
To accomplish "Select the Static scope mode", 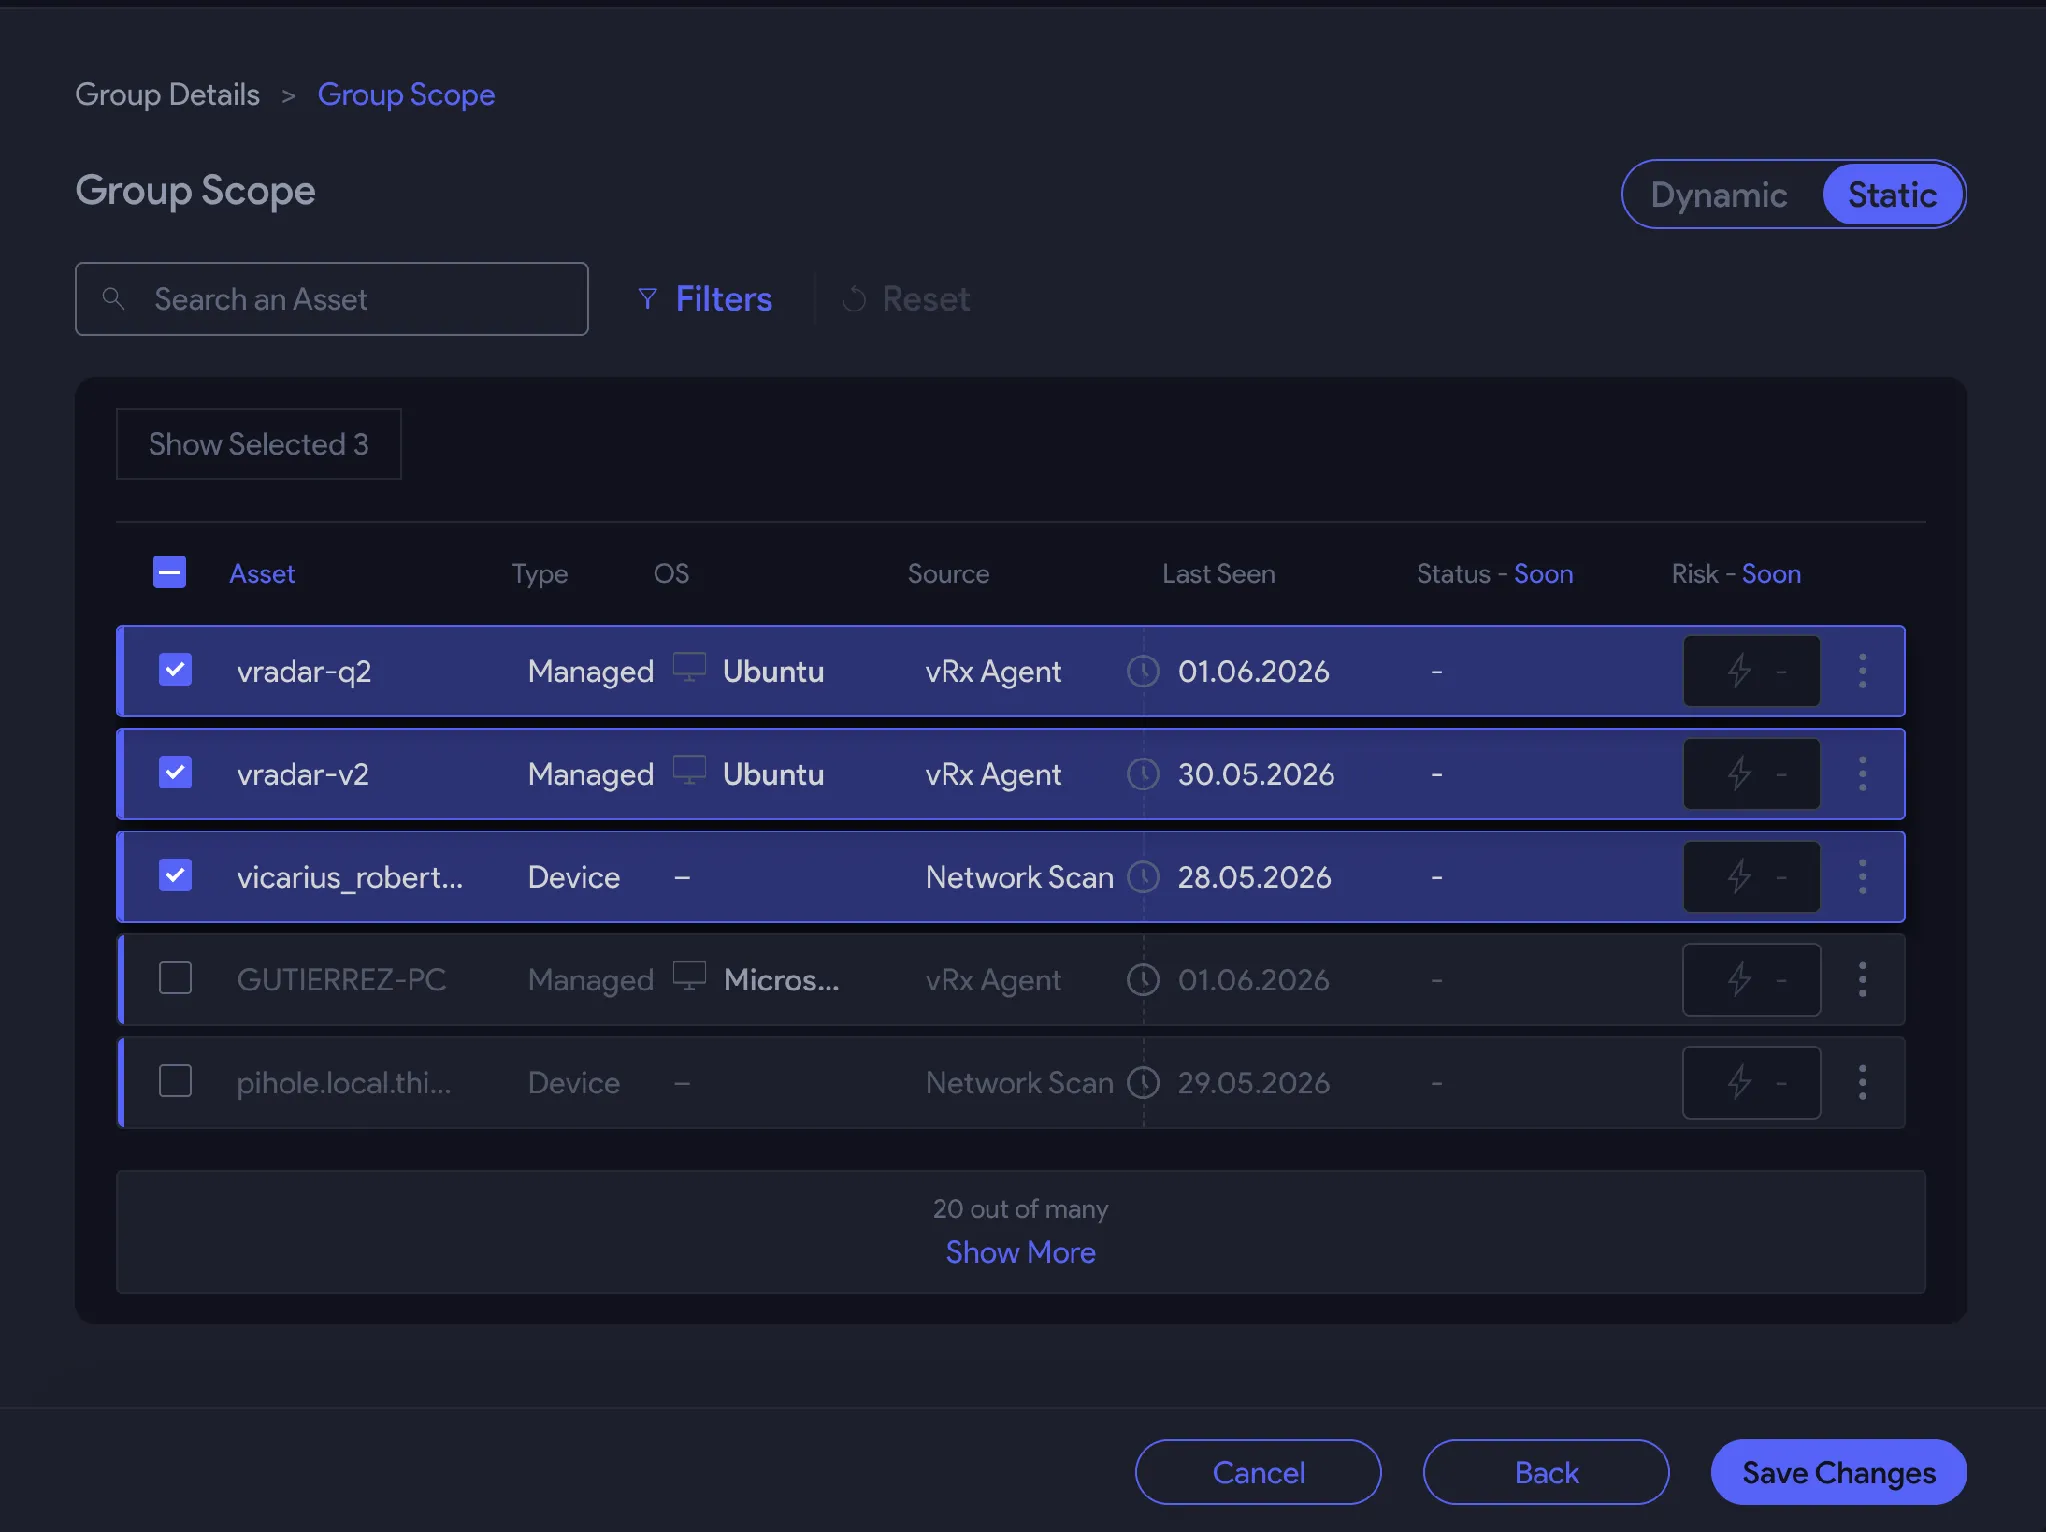I will (x=1892, y=194).
